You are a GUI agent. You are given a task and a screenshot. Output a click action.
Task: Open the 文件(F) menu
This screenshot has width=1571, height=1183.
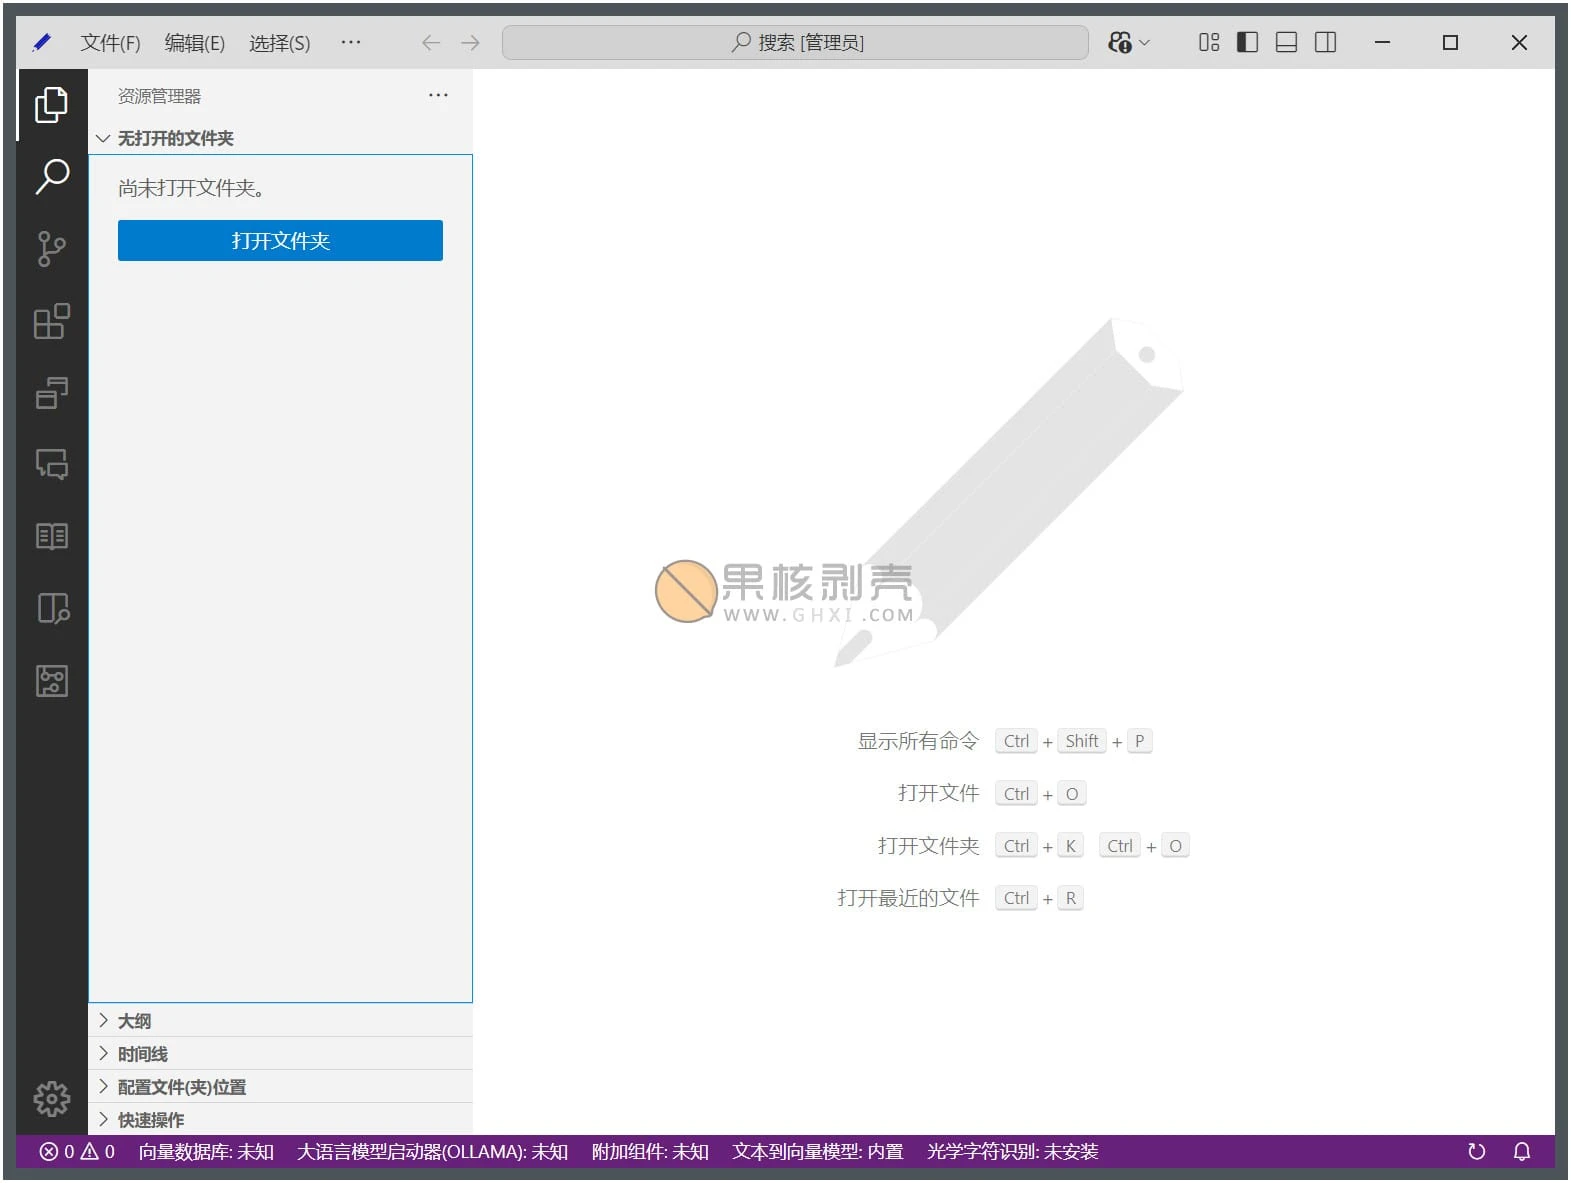(110, 43)
